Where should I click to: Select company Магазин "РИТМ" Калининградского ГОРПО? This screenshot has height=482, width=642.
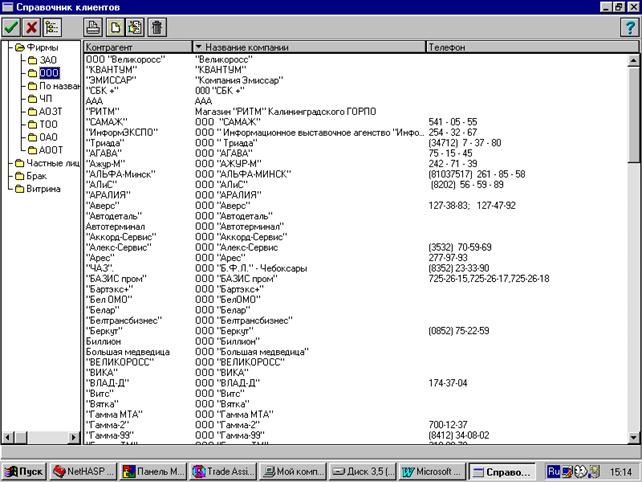[285, 111]
